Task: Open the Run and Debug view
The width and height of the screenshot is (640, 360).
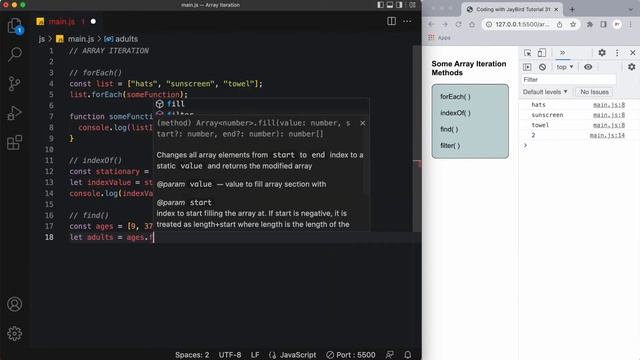Action: [x=15, y=113]
